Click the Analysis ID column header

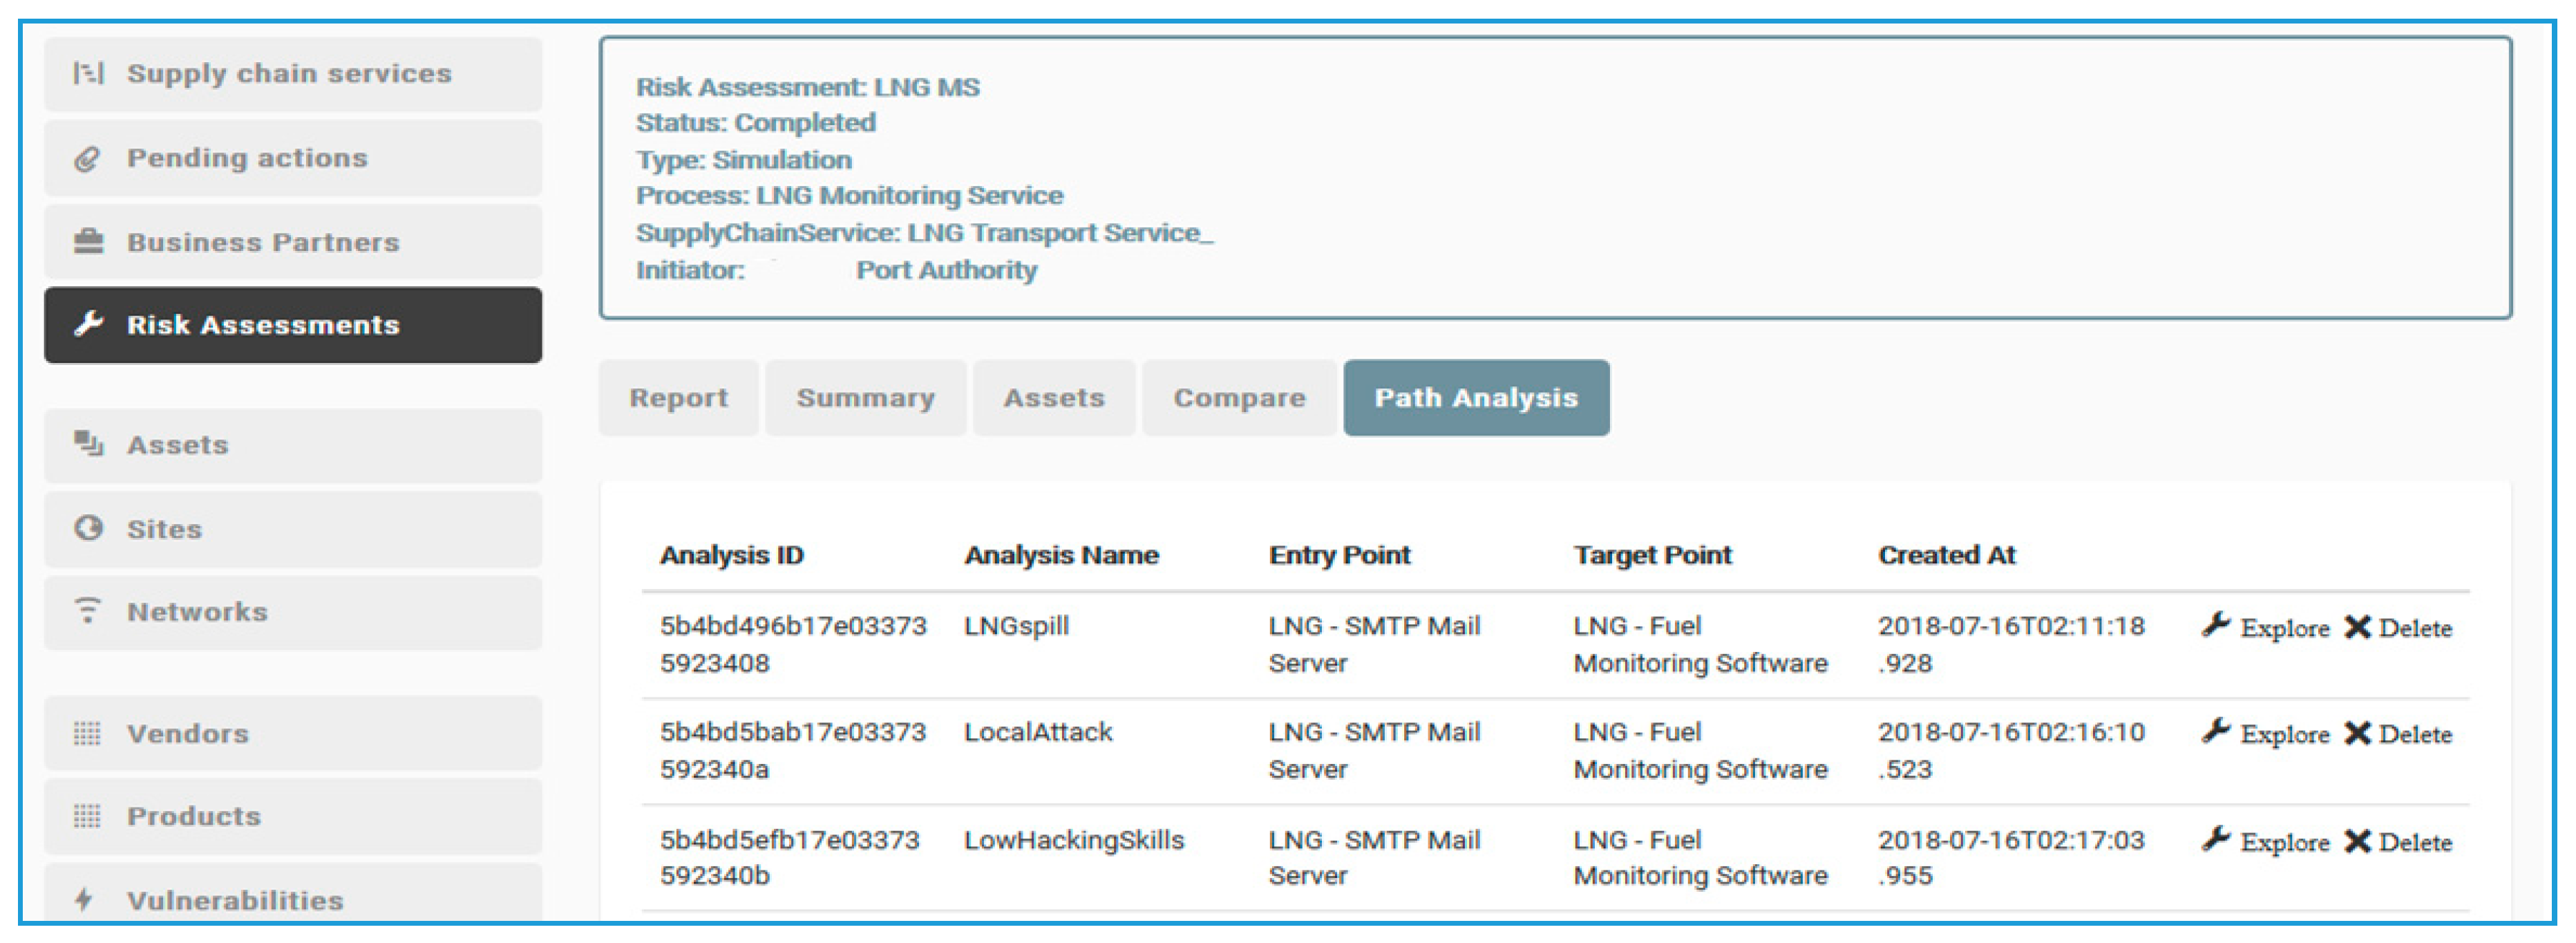coord(731,555)
